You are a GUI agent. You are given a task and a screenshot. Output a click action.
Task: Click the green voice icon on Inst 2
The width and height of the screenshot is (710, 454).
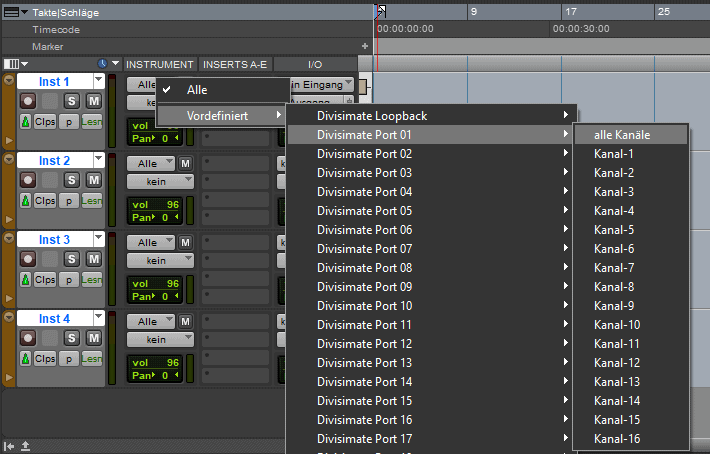tap(26, 201)
